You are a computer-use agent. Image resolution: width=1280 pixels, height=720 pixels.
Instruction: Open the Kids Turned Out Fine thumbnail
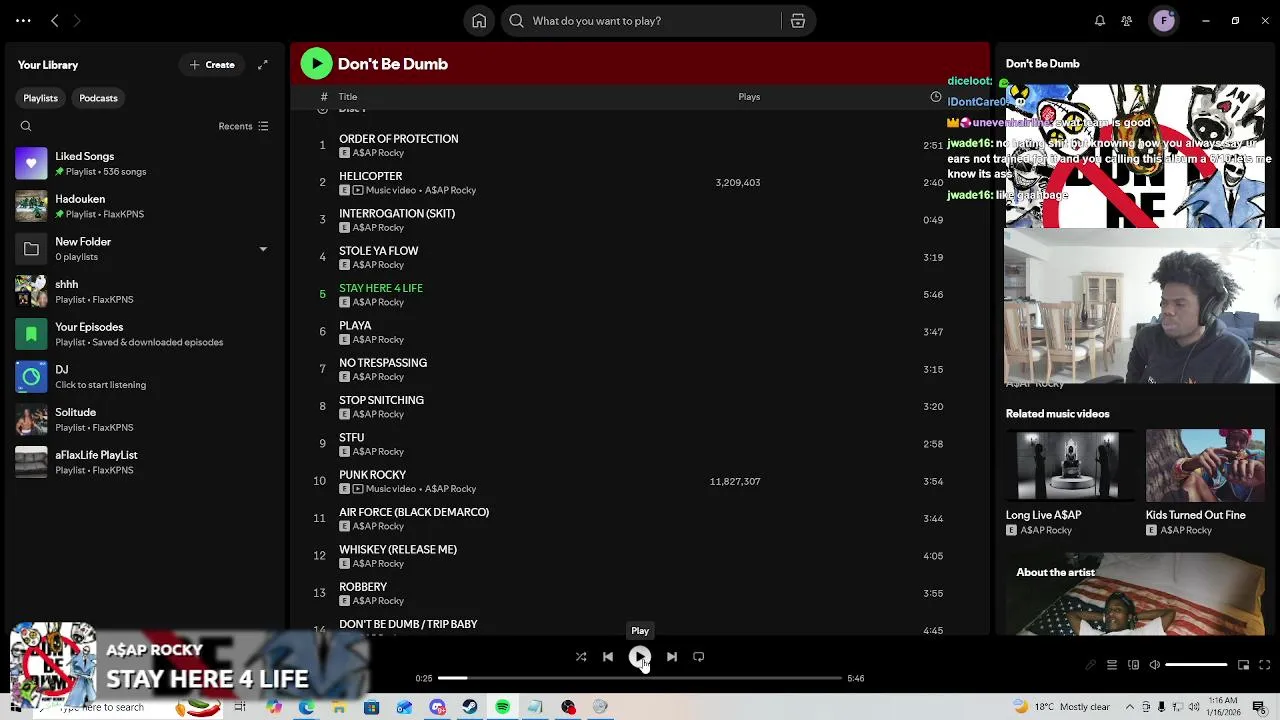click(1205, 465)
